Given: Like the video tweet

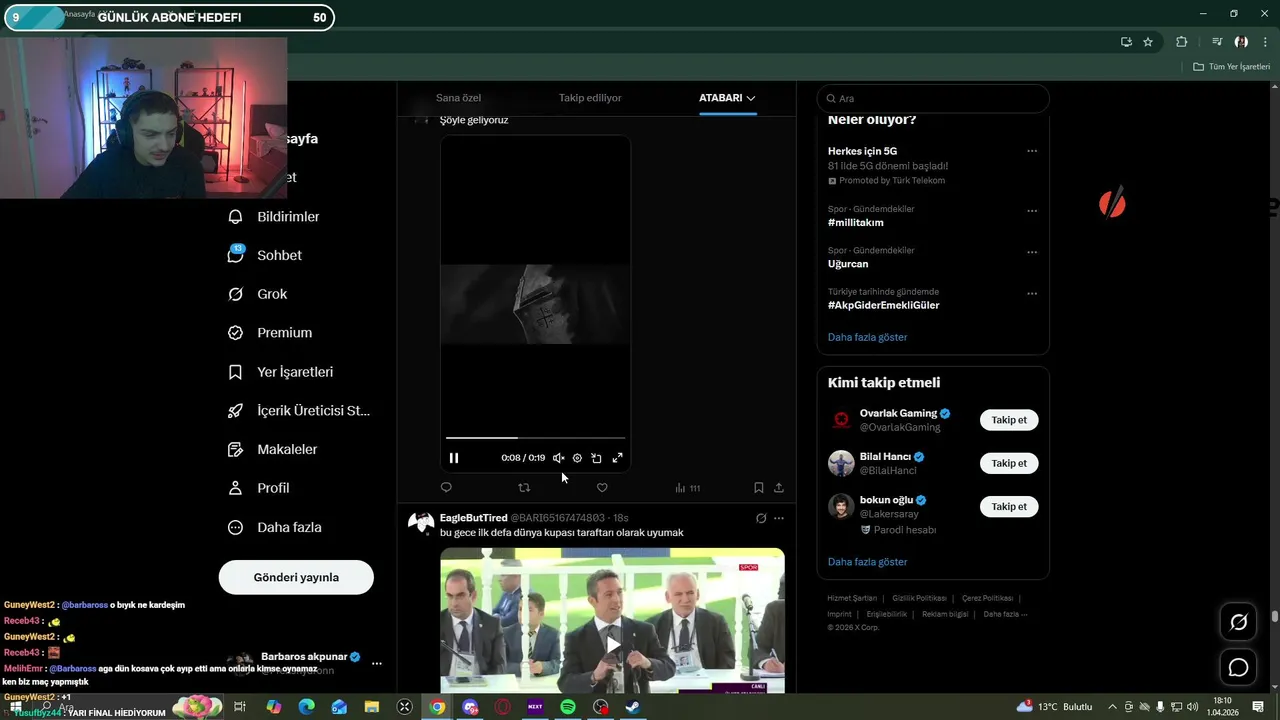Looking at the screenshot, I should 602,488.
